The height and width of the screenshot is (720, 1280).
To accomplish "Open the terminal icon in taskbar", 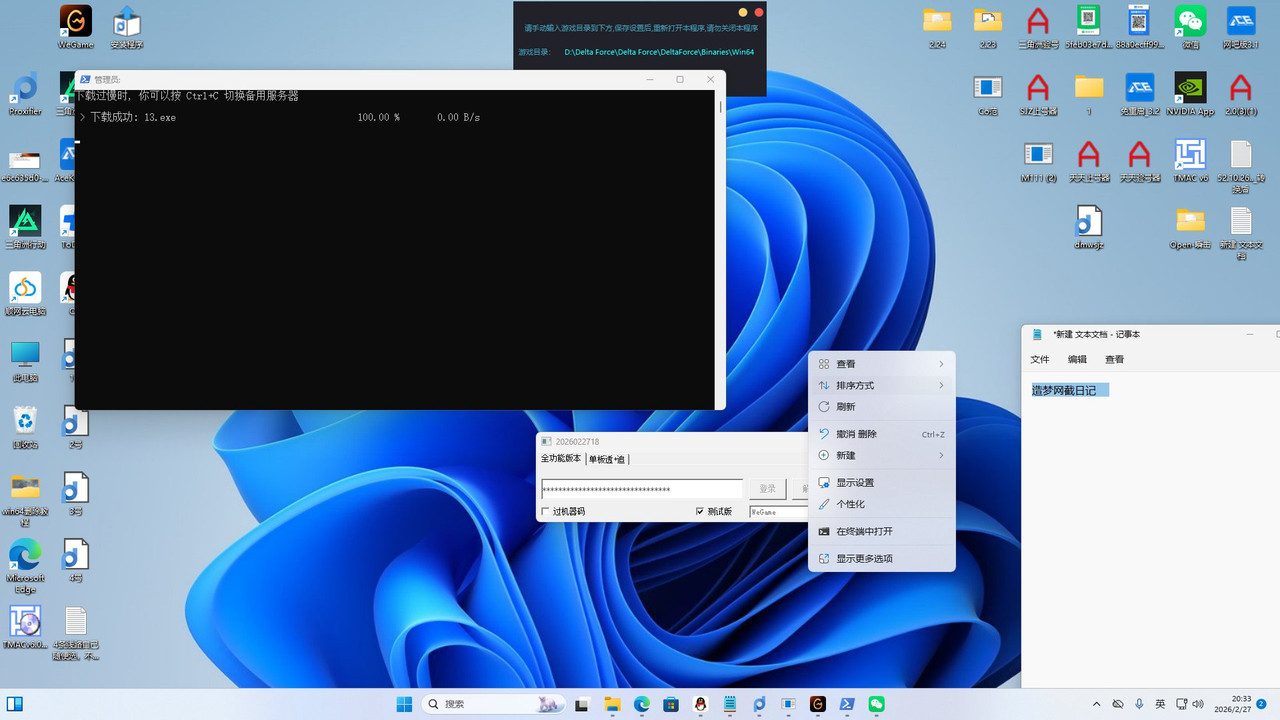I will pos(847,704).
